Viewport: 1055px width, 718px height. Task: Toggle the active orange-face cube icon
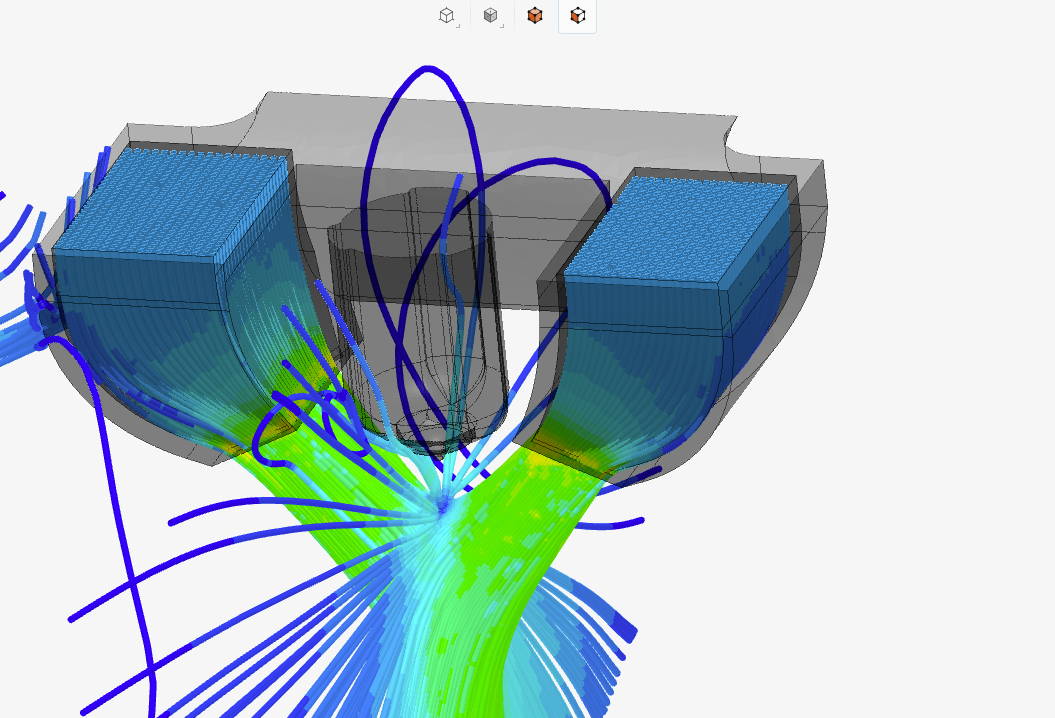[577, 15]
